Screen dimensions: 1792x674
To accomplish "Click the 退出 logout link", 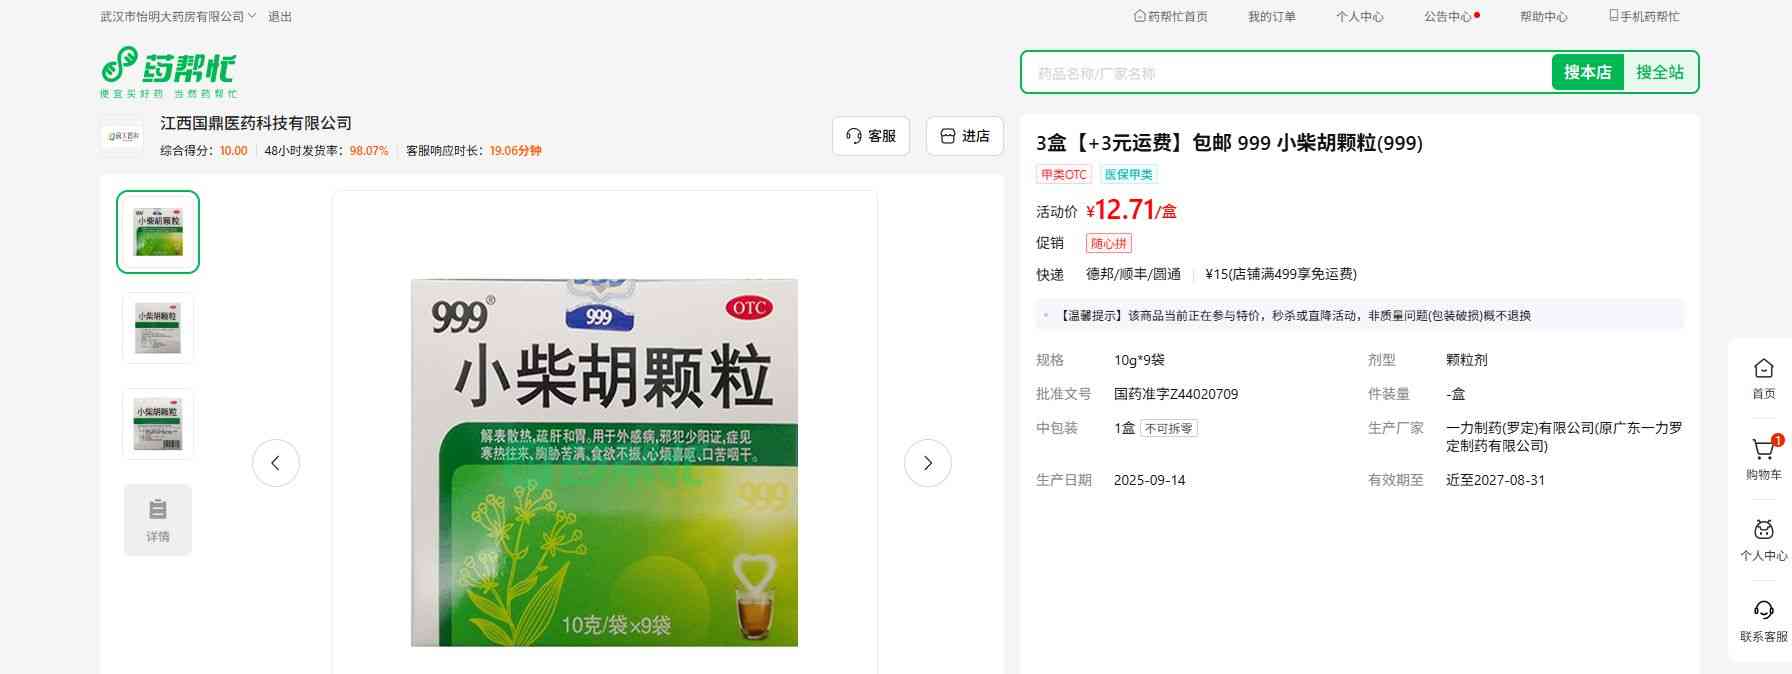I will [x=280, y=17].
